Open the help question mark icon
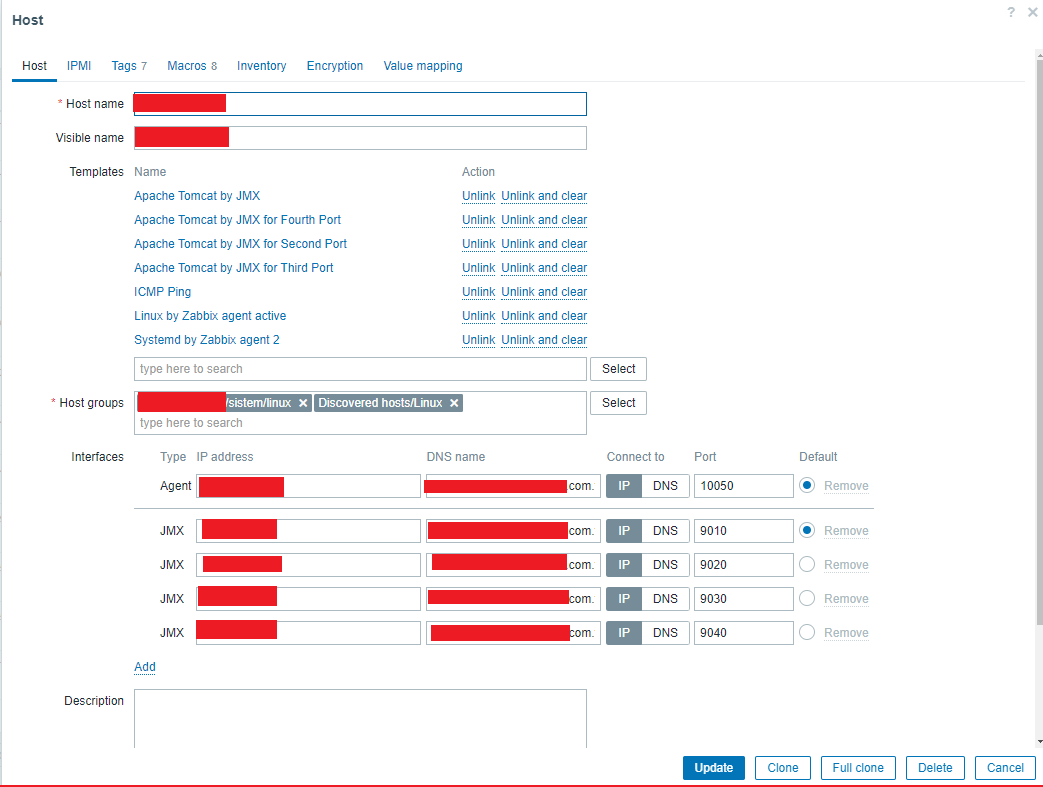 [x=1011, y=12]
